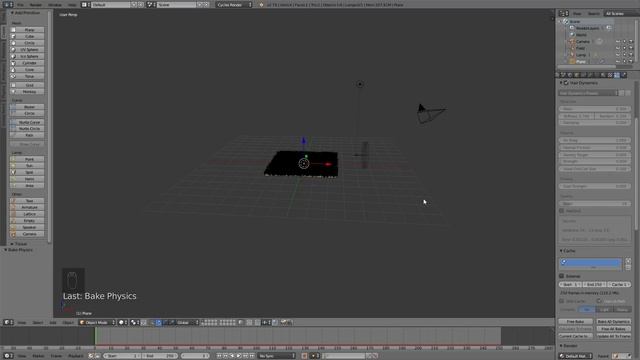
Task: Add a Lattice object
Action: coord(27,214)
